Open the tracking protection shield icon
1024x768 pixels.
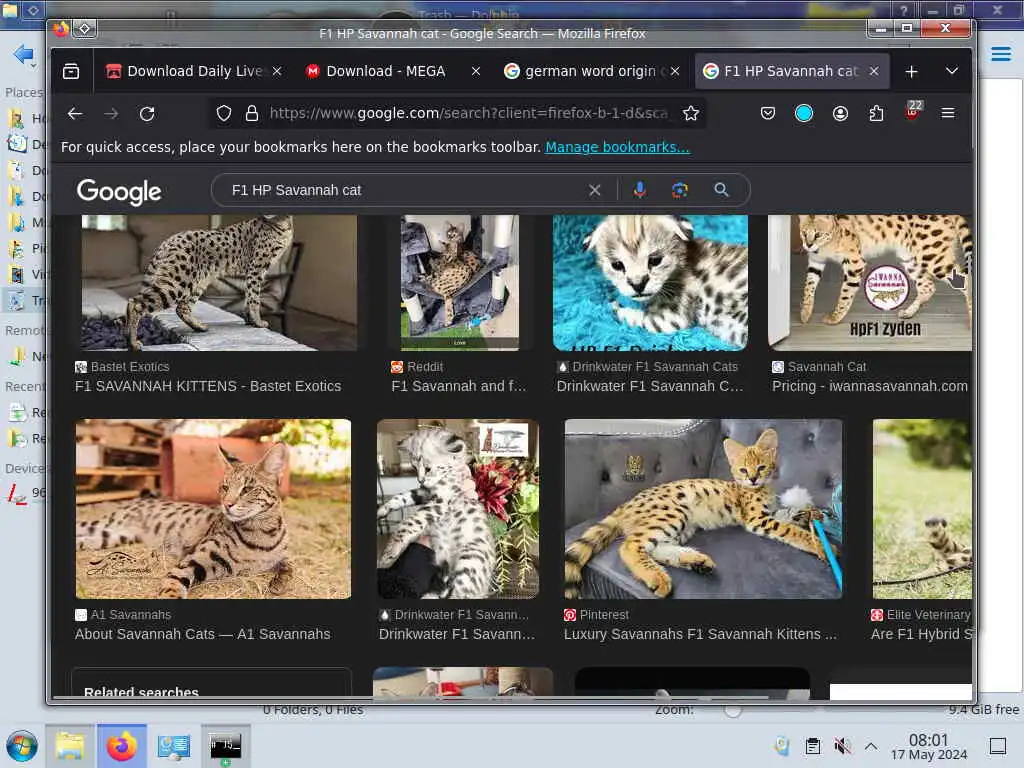(224, 114)
